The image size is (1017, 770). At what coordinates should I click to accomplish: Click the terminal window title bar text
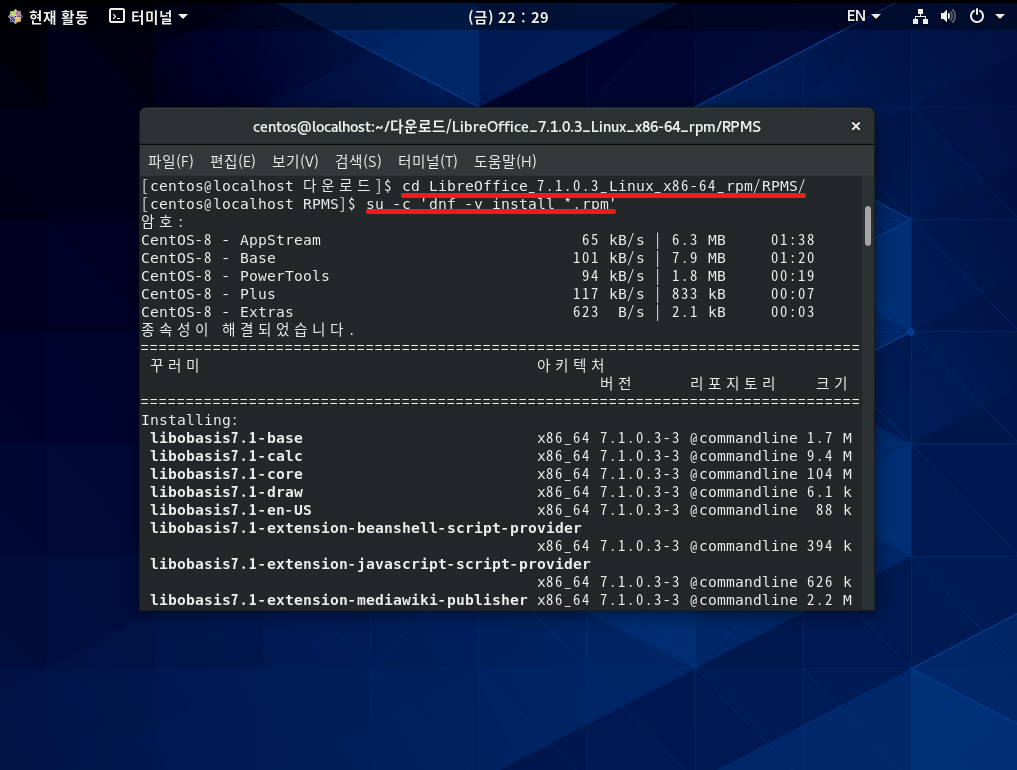pyautogui.click(x=507, y=126)
